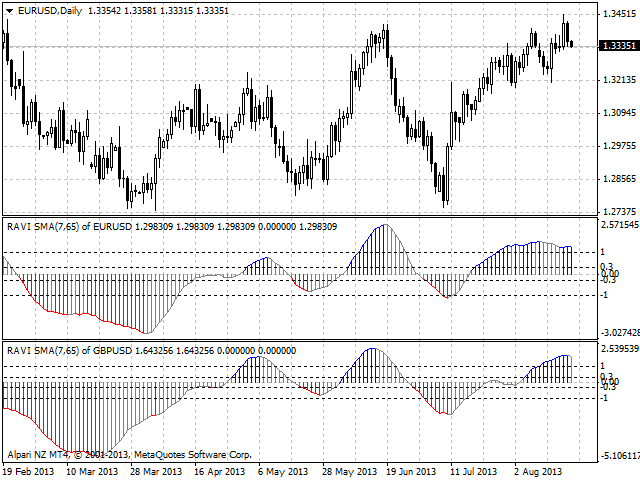Image resolution: width=640 pixels, height=480 pixels.
Task: Click the EURUSD,Daily chart title text
Action: (50, 9)
